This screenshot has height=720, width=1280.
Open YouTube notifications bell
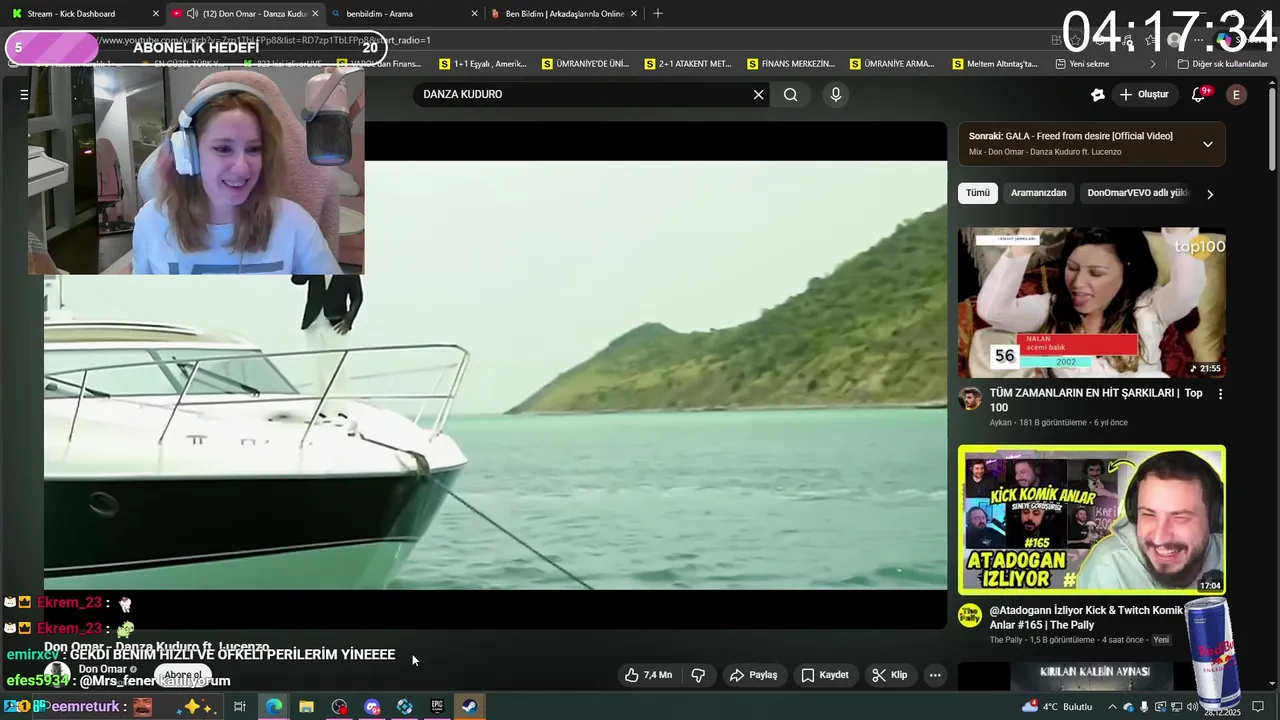coord(1198,95)
